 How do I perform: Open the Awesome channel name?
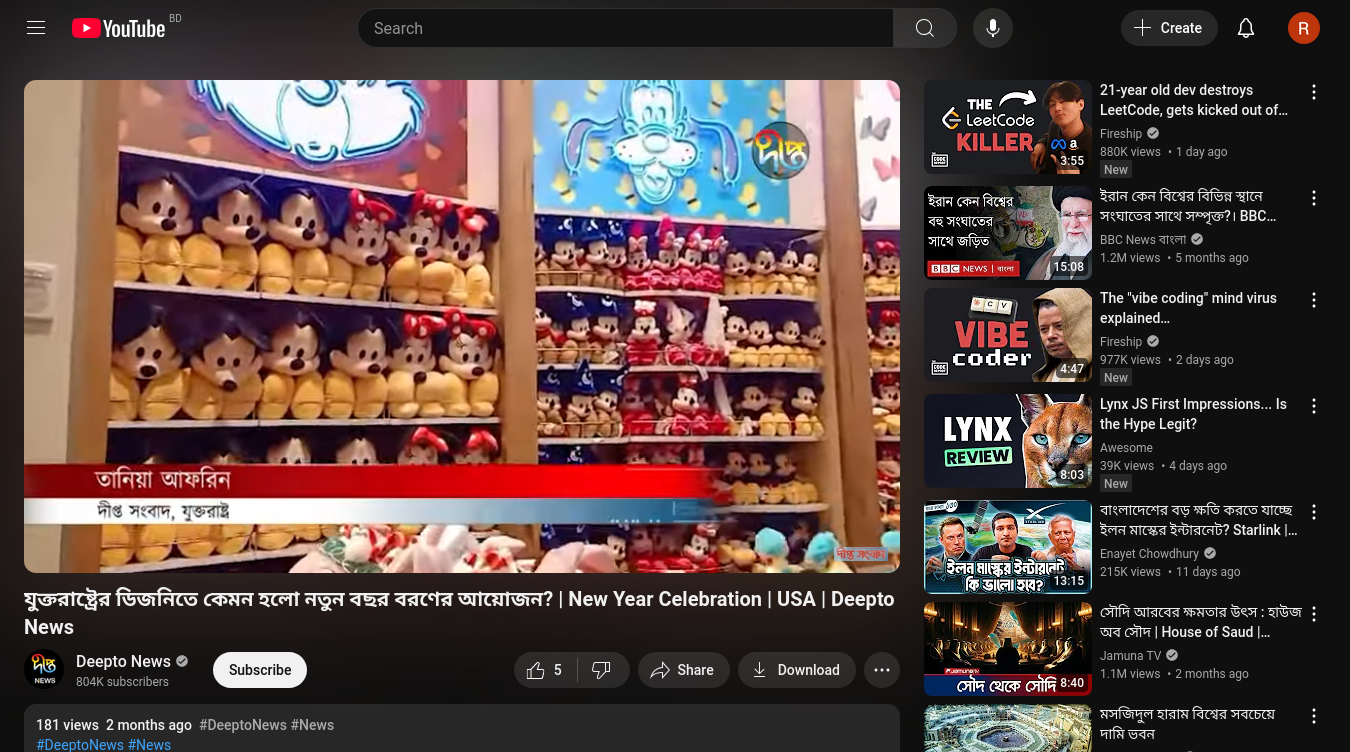tap(1126, 448)
